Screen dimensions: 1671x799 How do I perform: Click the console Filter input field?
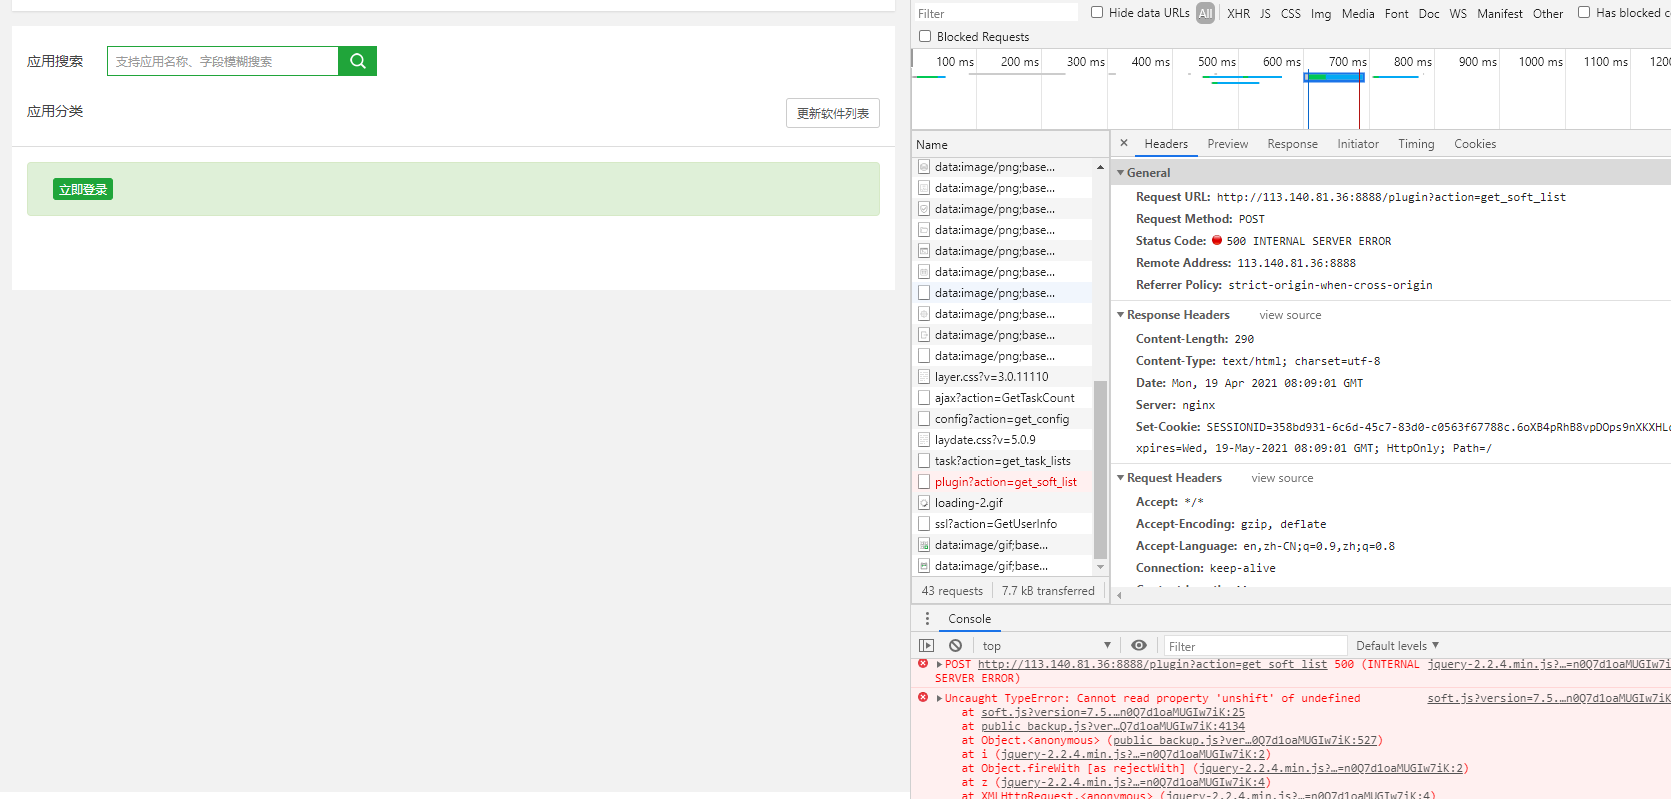click(1255, 646)
